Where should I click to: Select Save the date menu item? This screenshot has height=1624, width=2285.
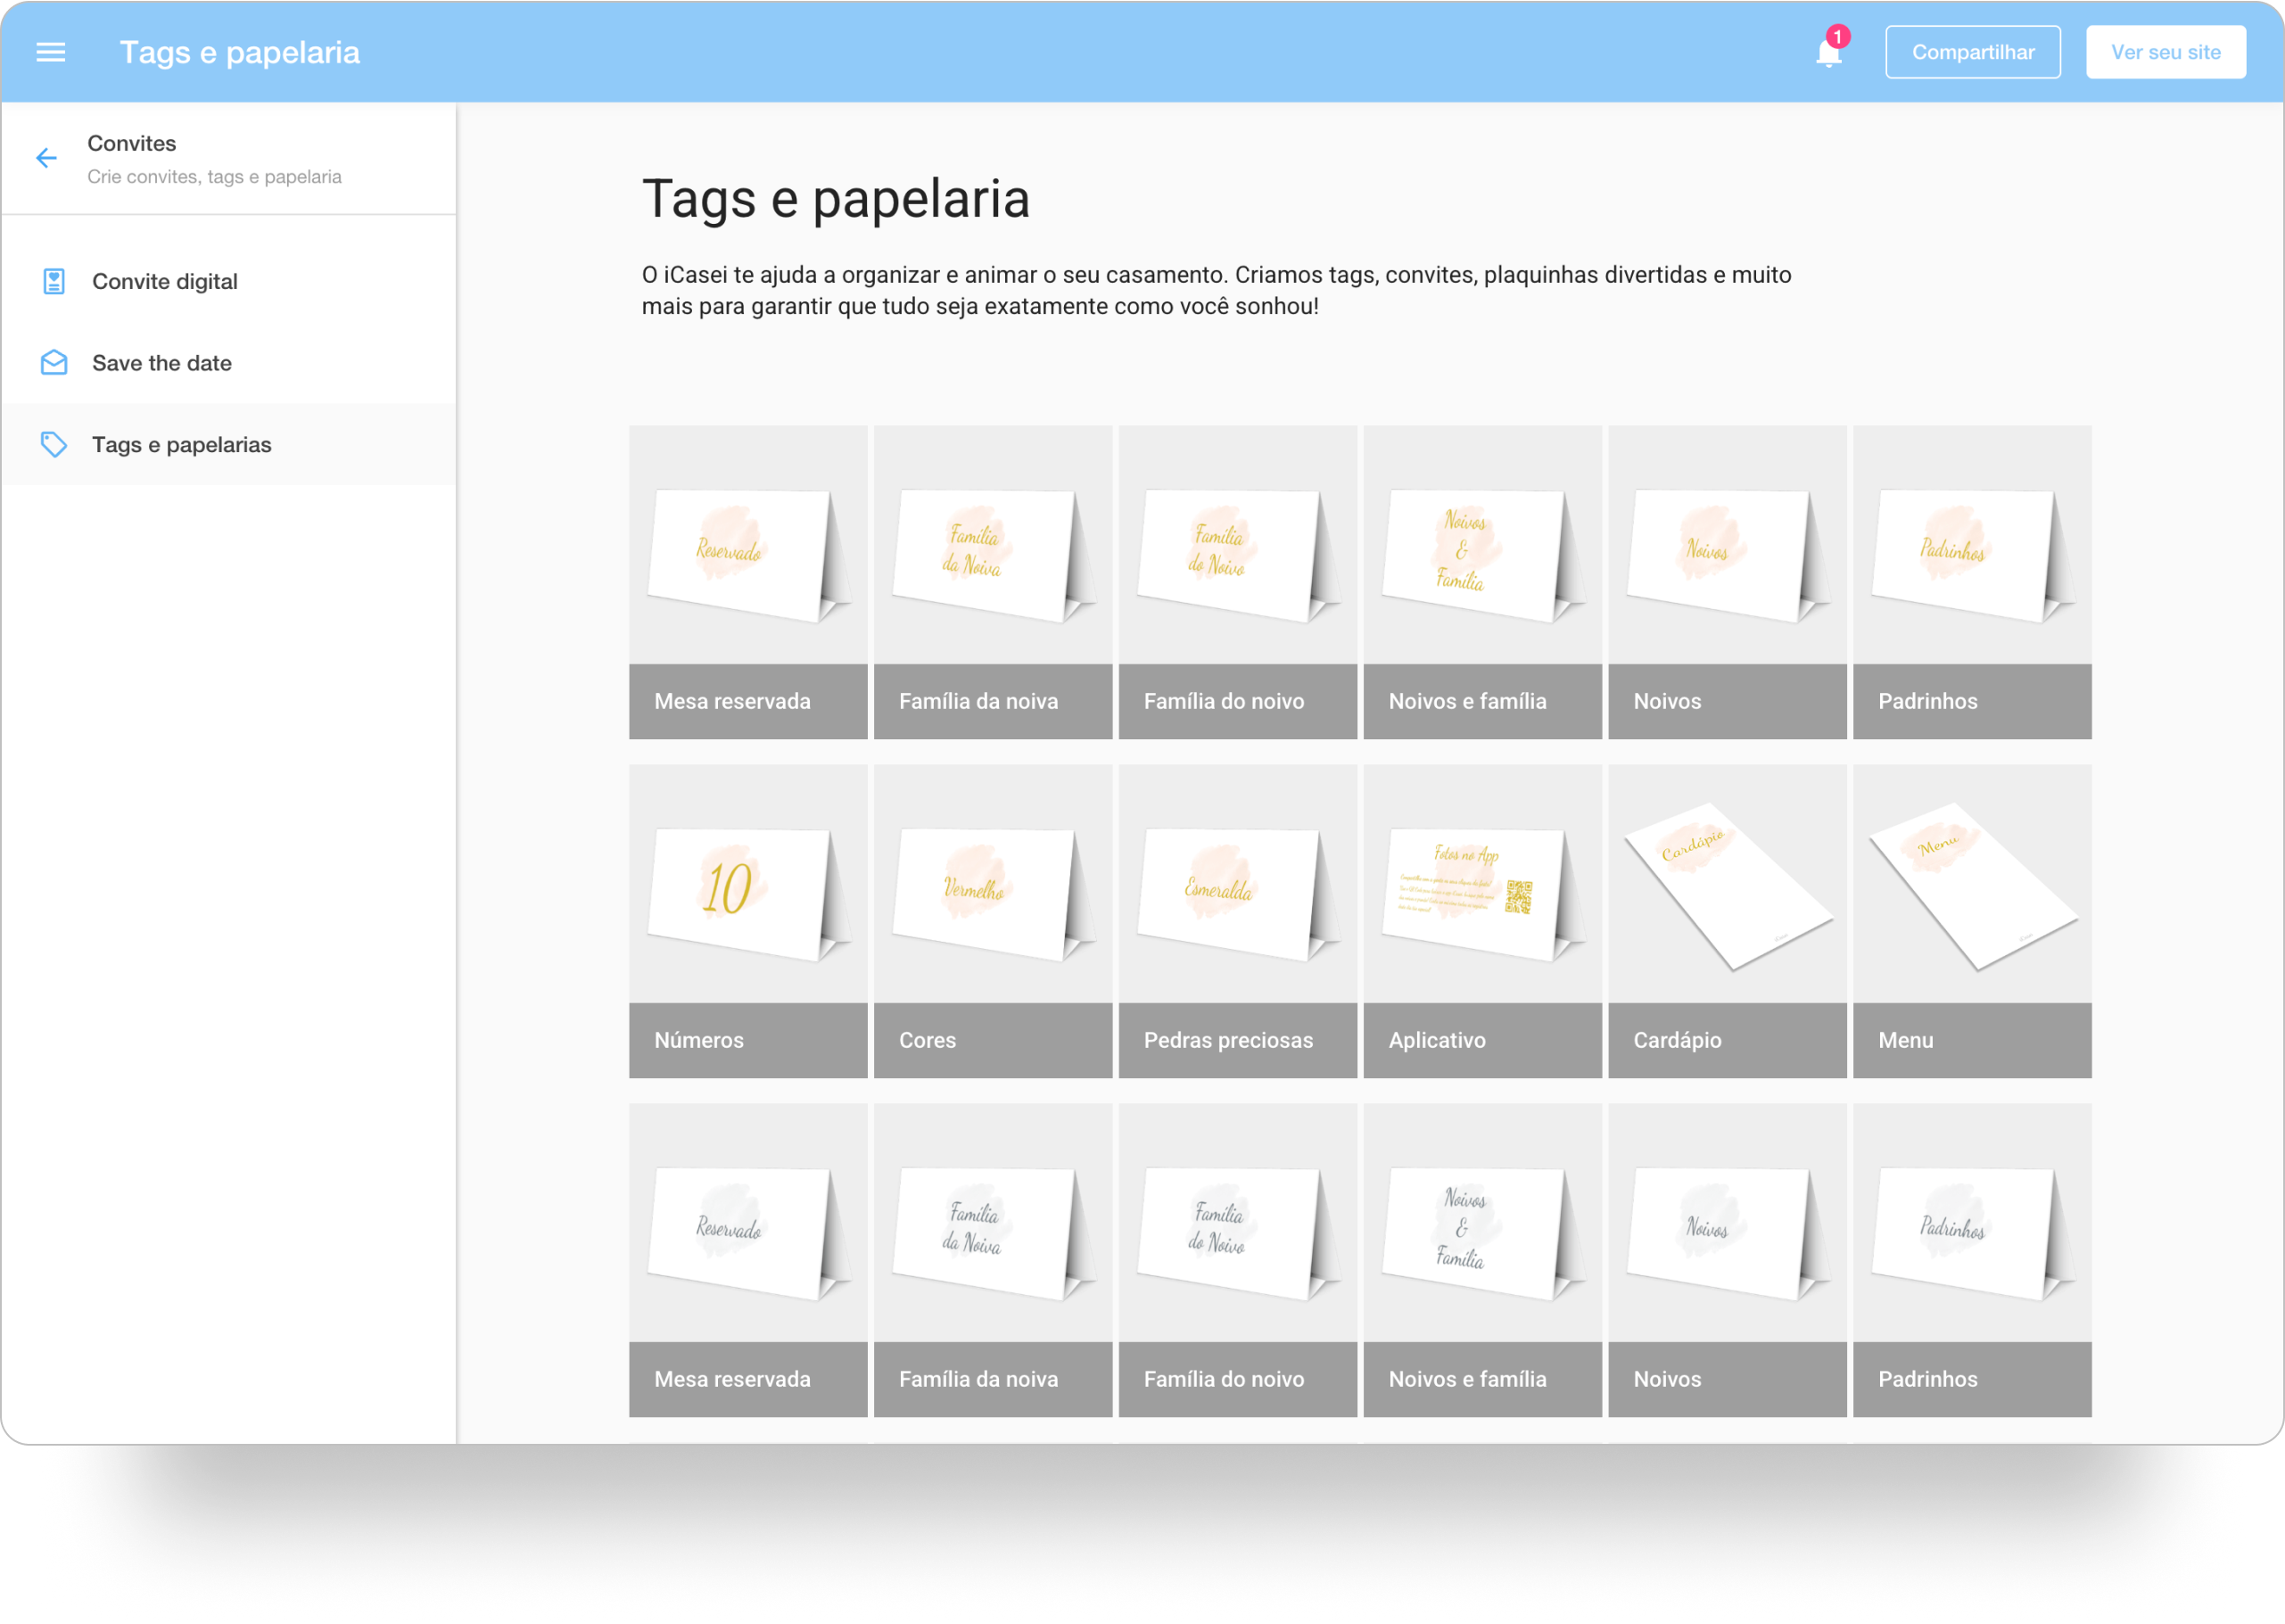click(x=162, y=363)
